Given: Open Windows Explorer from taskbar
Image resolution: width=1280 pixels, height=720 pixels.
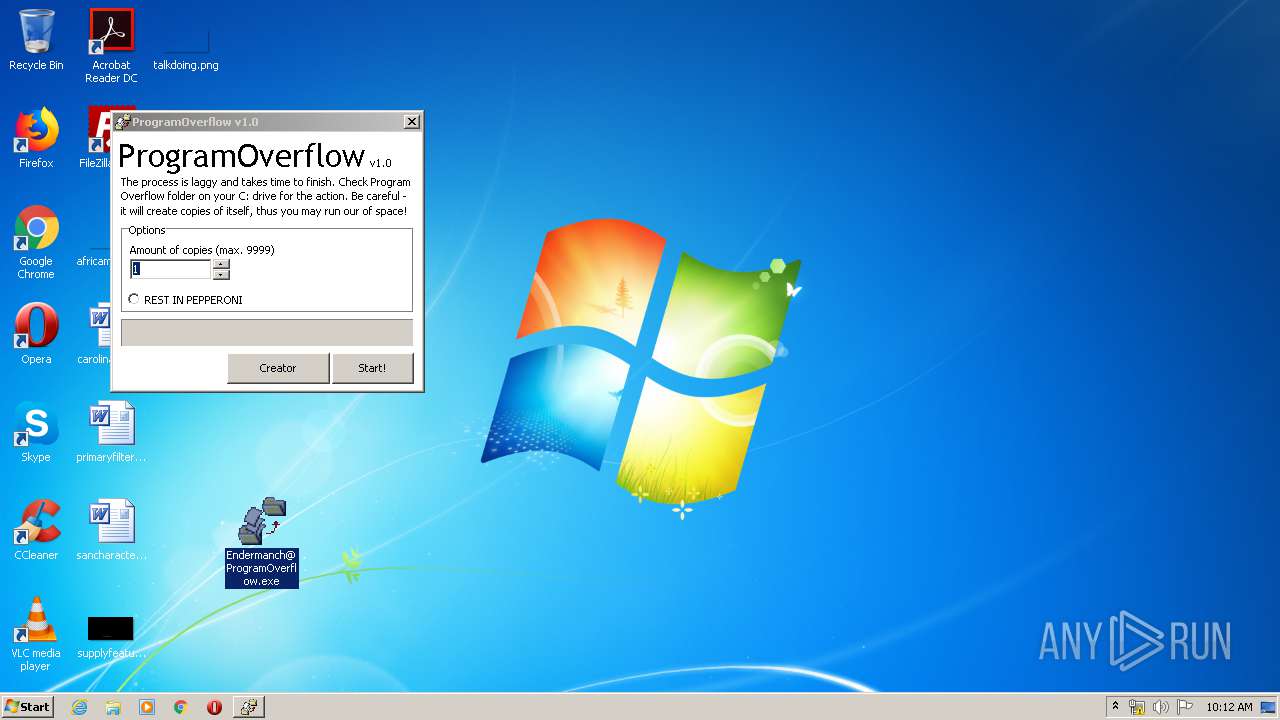Looking at the screenshot, I should [x=113, y=707].
